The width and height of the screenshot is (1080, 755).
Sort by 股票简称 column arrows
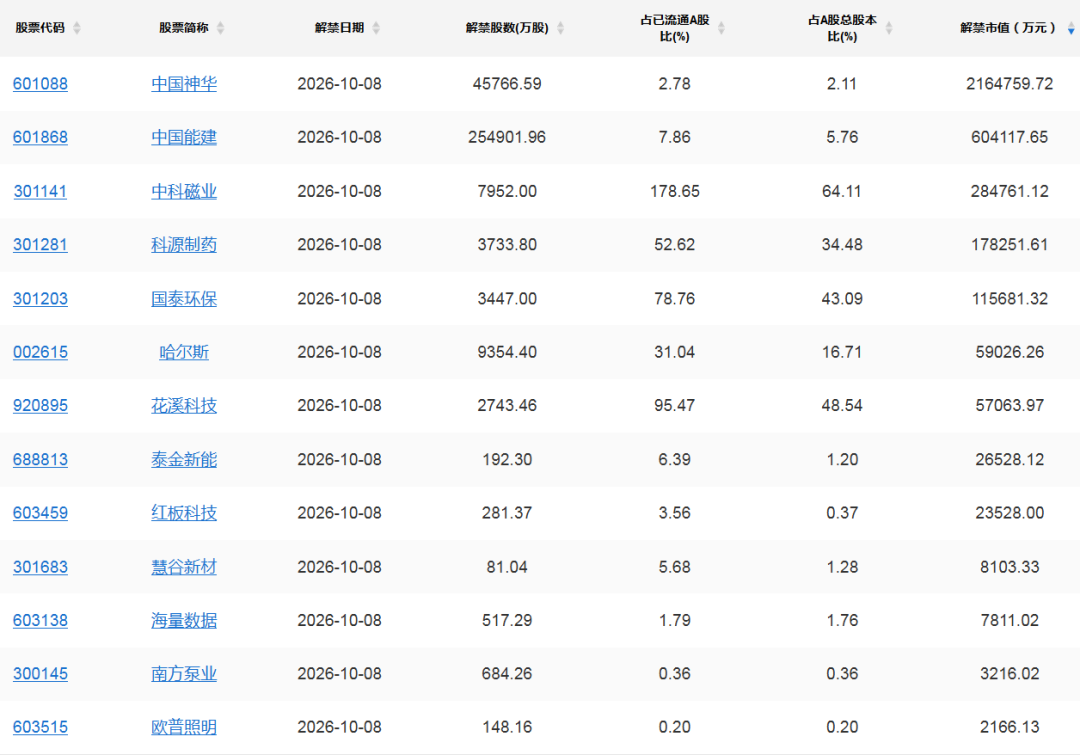[x=220, y=28]
